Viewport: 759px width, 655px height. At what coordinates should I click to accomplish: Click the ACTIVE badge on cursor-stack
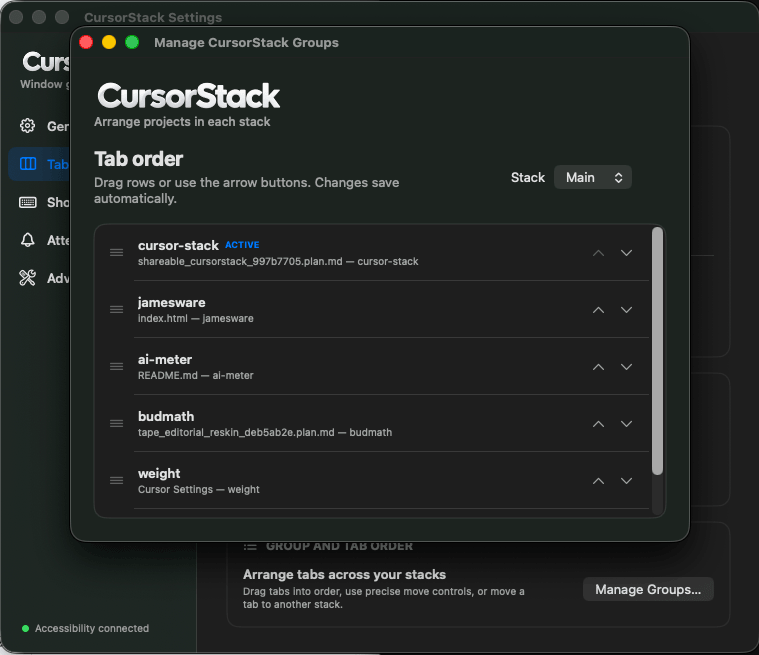click(242, 245)
